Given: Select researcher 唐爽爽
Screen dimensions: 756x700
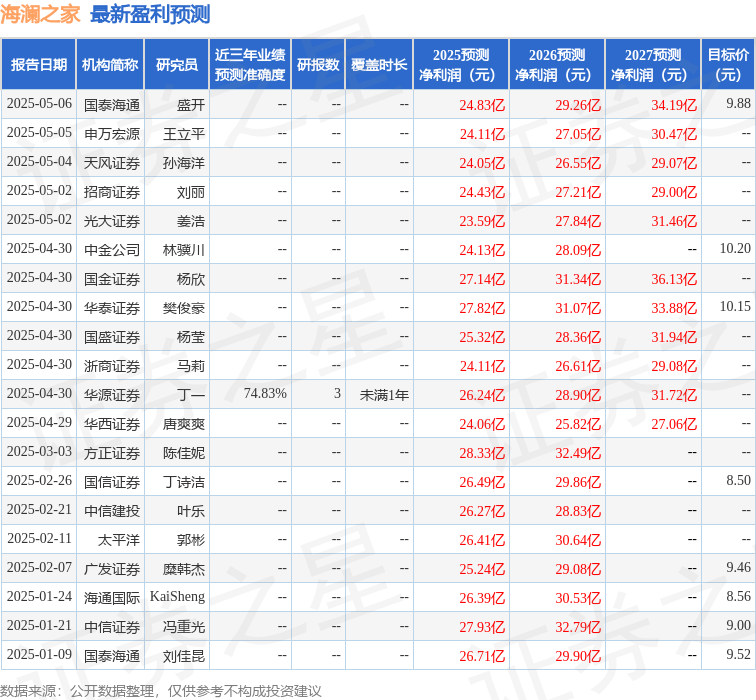Looking at the screenshot, I should coord(184,424).
